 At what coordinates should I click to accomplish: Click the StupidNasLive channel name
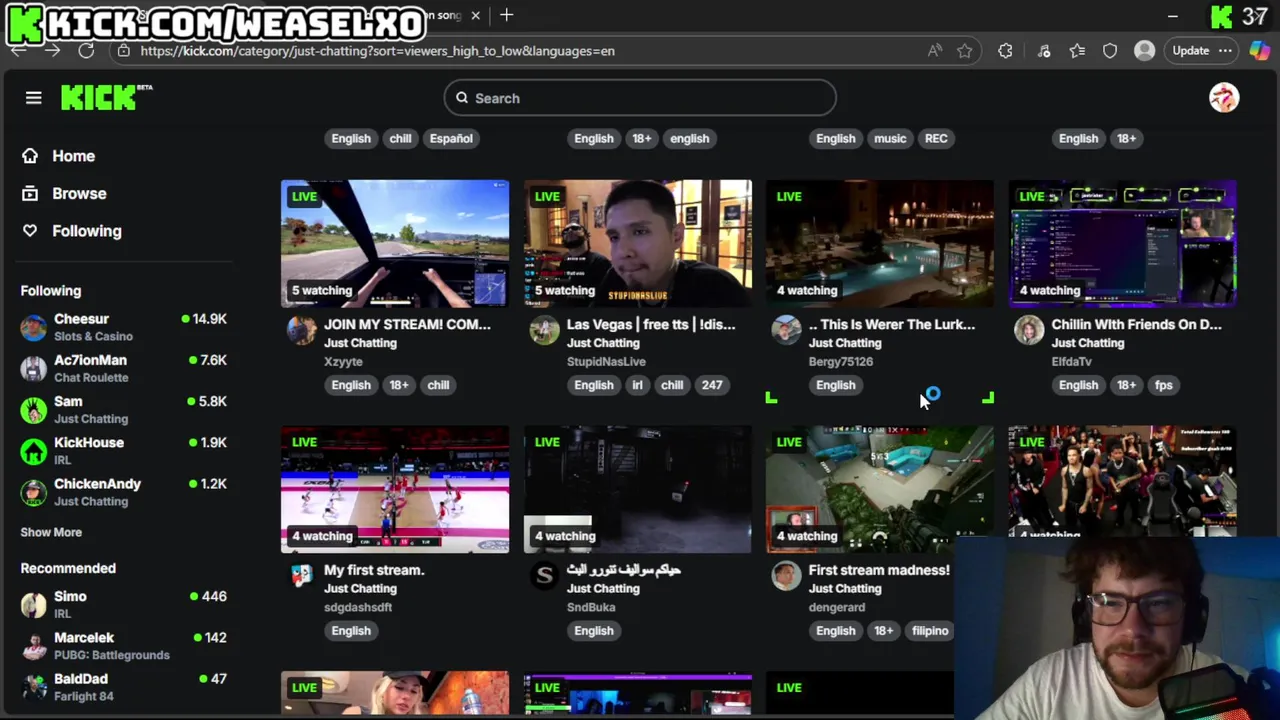(606, 361)
